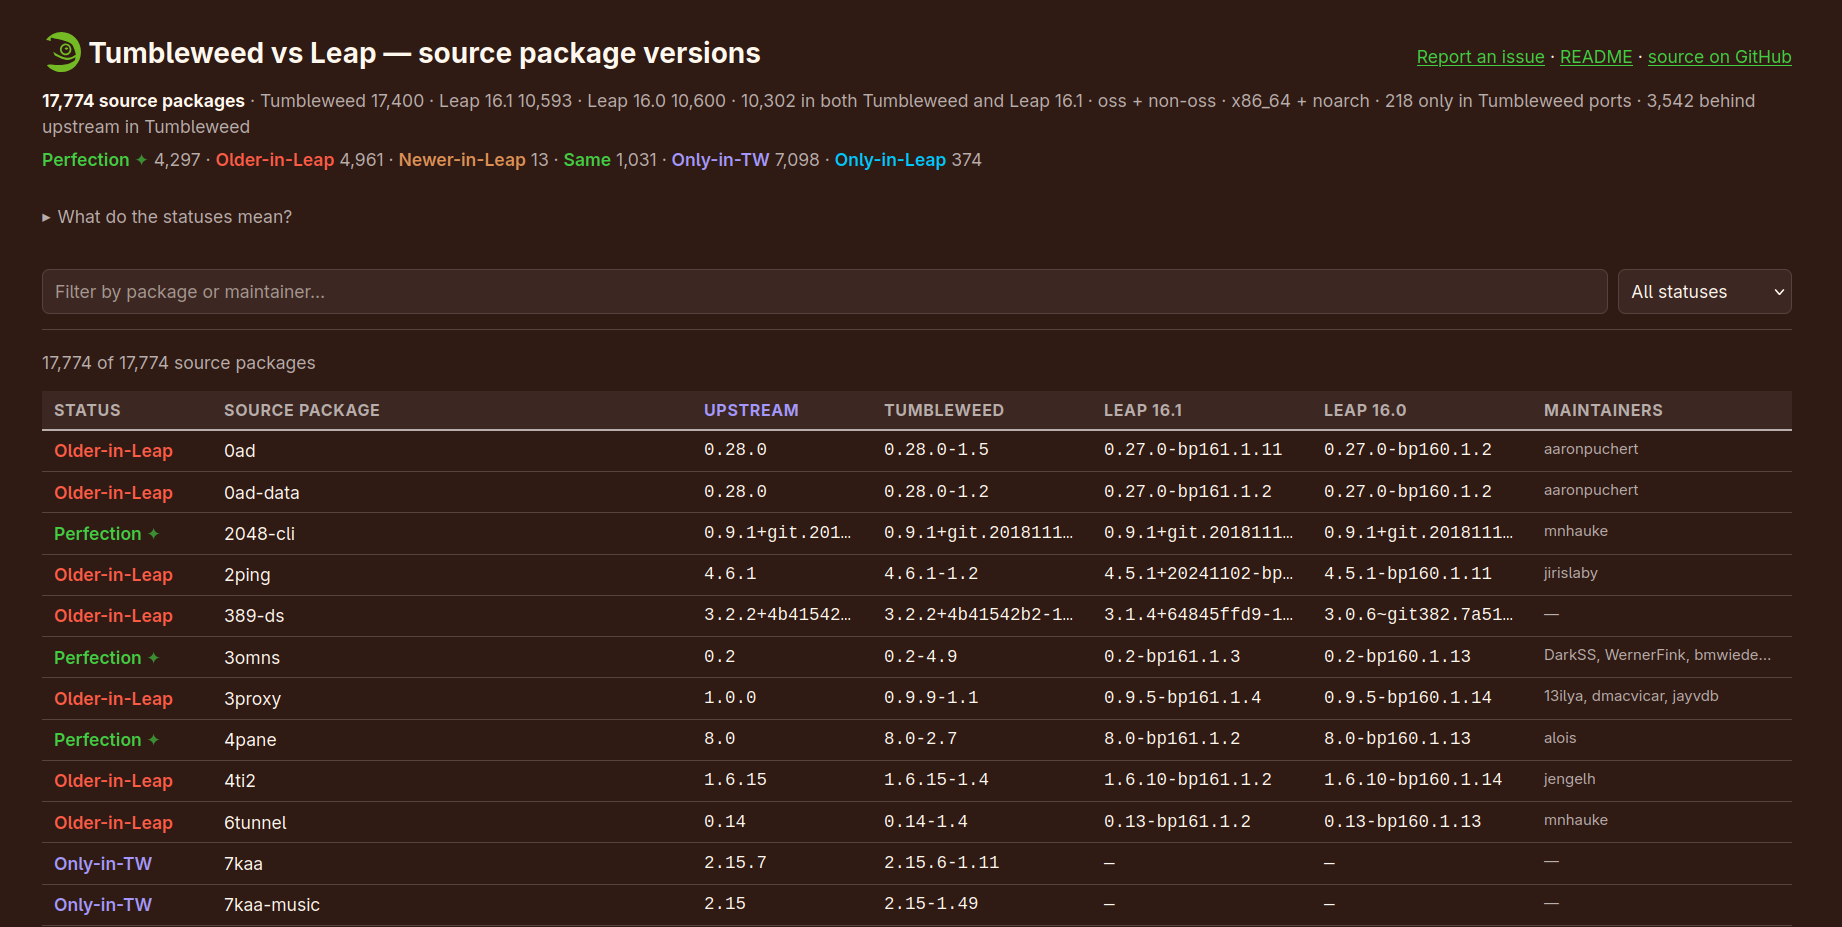Click upstream version 1.6.15
This screenshot has width=1842, height=927.
point(735,780)
